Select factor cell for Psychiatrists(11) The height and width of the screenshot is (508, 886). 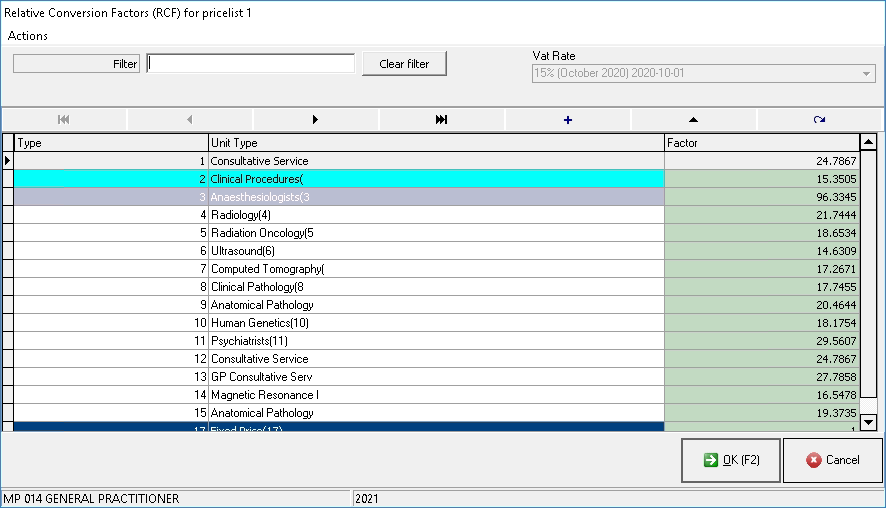tap(760, 341)
